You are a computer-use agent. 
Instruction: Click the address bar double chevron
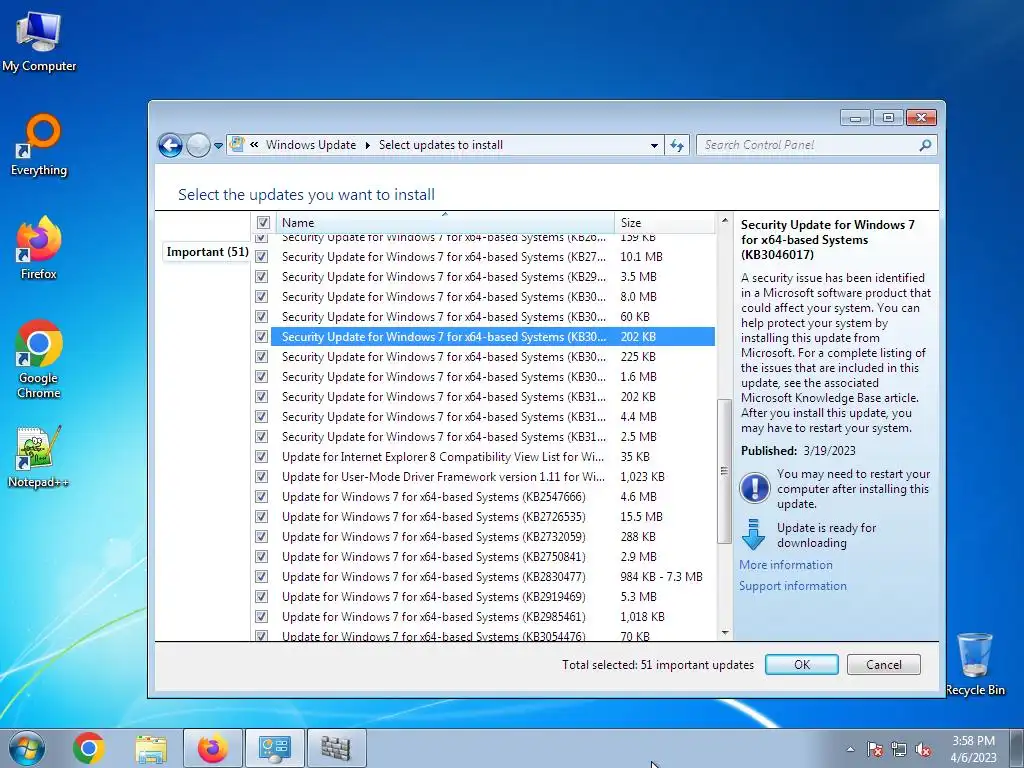(254, 145)
